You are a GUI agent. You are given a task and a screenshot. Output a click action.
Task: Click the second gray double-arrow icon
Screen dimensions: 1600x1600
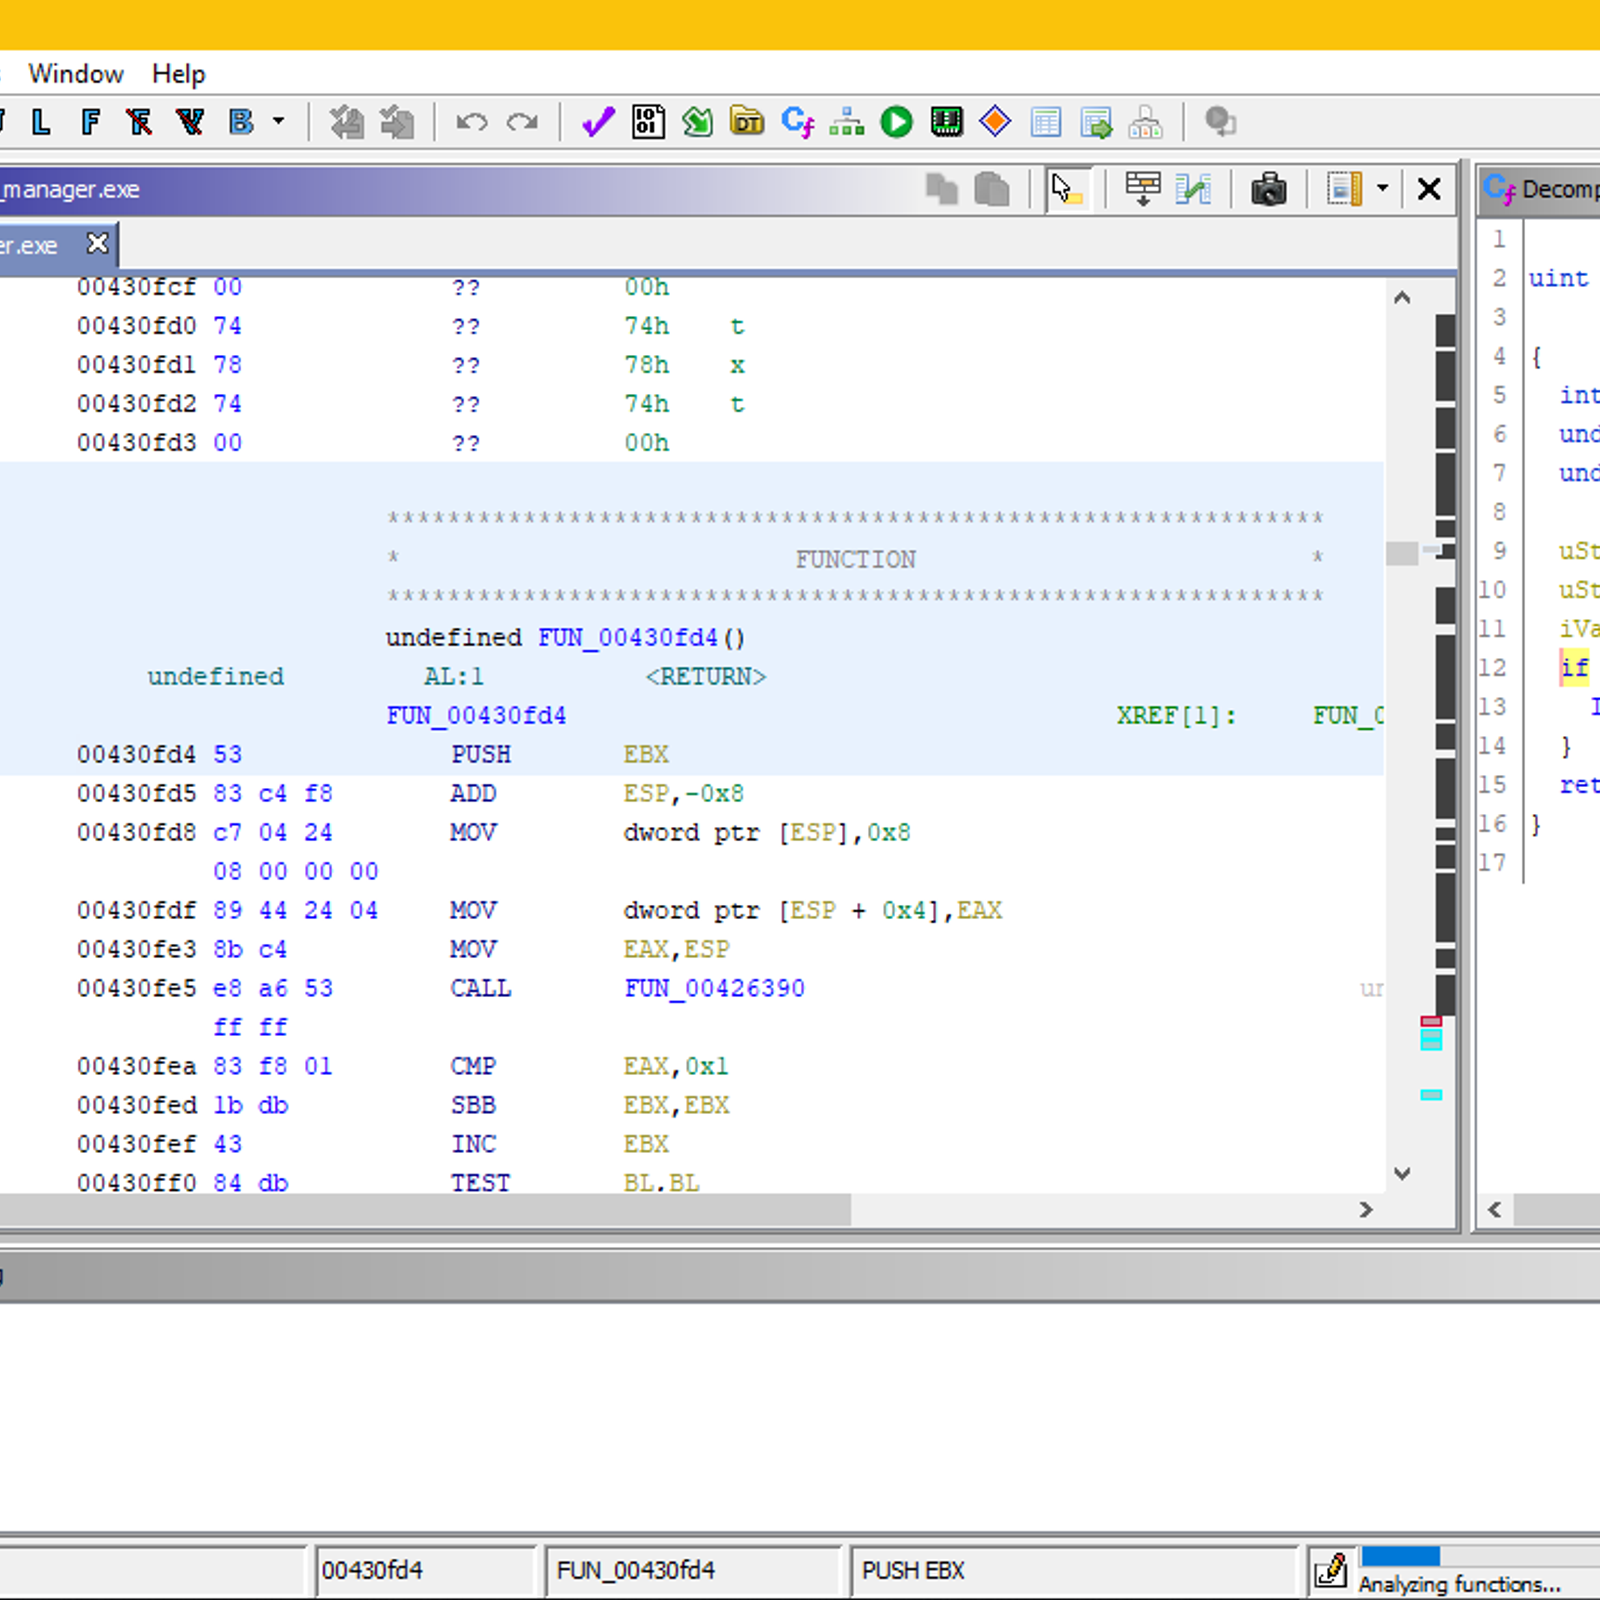click(x=397, y=122)
